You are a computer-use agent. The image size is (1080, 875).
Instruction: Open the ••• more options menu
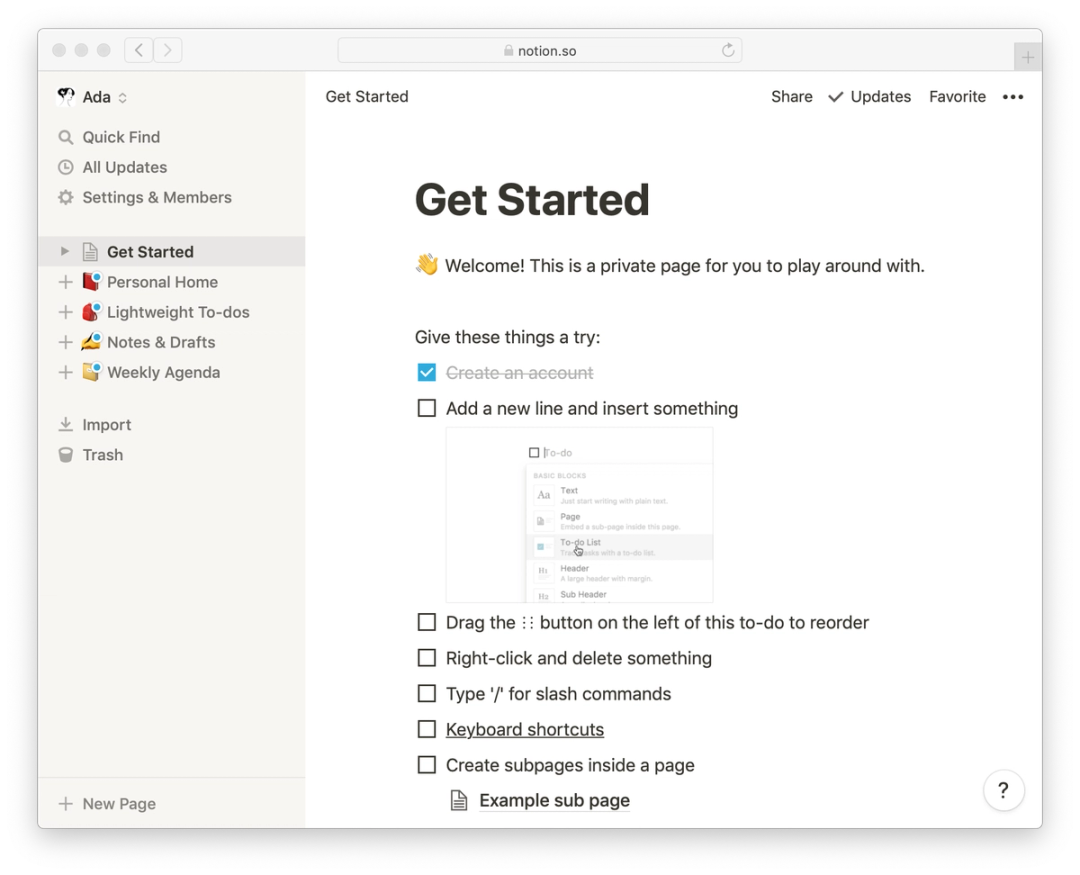pos(1013,97)
